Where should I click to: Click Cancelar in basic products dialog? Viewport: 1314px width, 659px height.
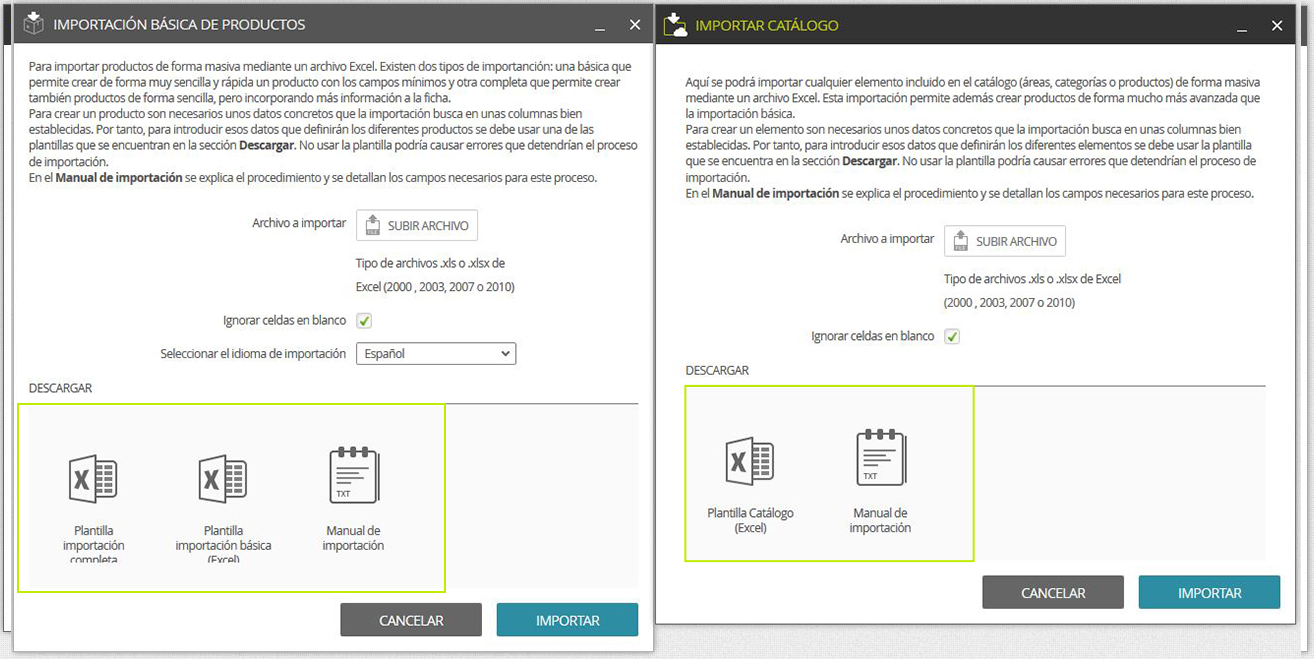411,620
